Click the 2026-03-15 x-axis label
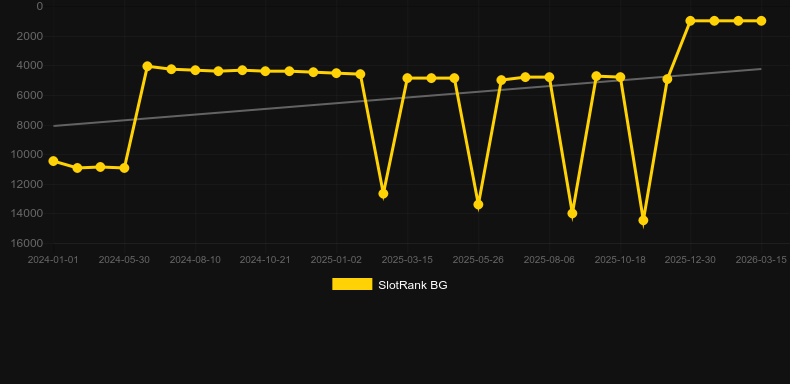 pyautogui.click(x=761, y=260)
